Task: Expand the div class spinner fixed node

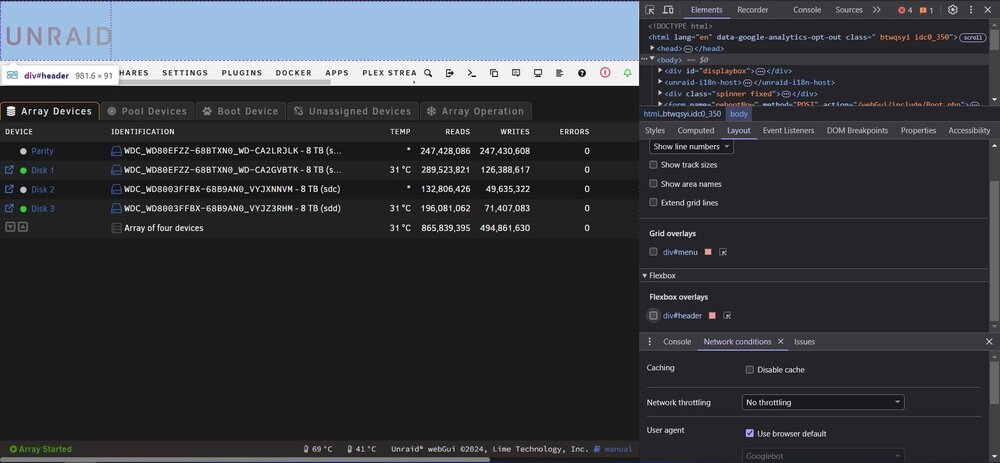Action: click(660, 94)
